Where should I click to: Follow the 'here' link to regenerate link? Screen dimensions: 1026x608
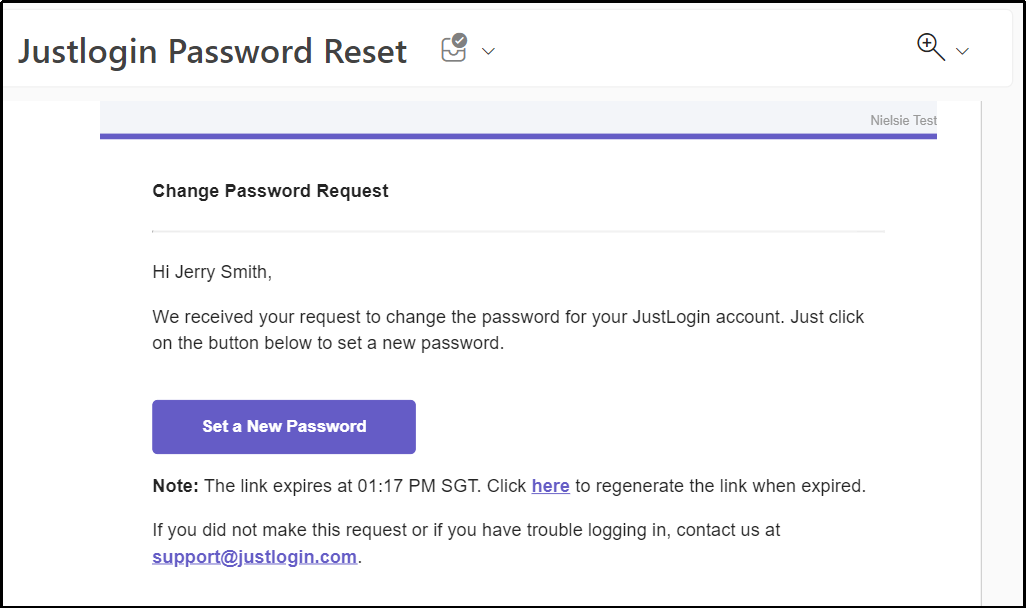[x=550, y=486]
